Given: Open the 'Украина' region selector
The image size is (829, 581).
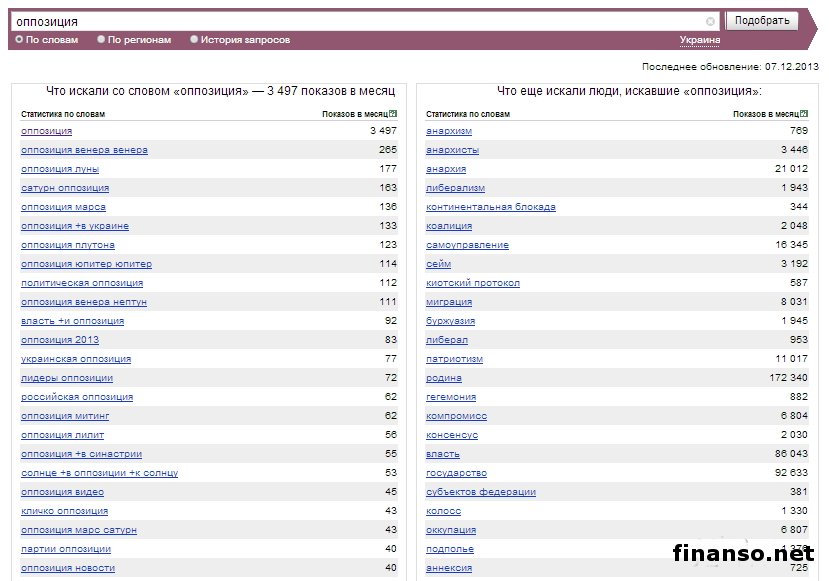Looking at the screenshot, I should (x=699, y=40).
